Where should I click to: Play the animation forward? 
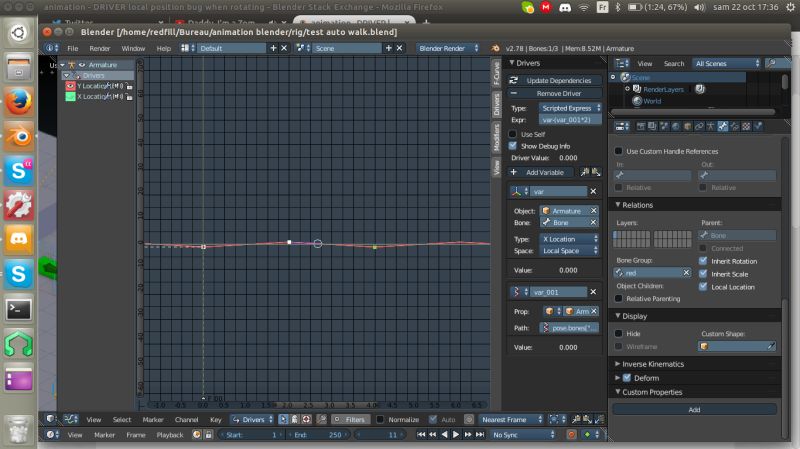point(456,435)
